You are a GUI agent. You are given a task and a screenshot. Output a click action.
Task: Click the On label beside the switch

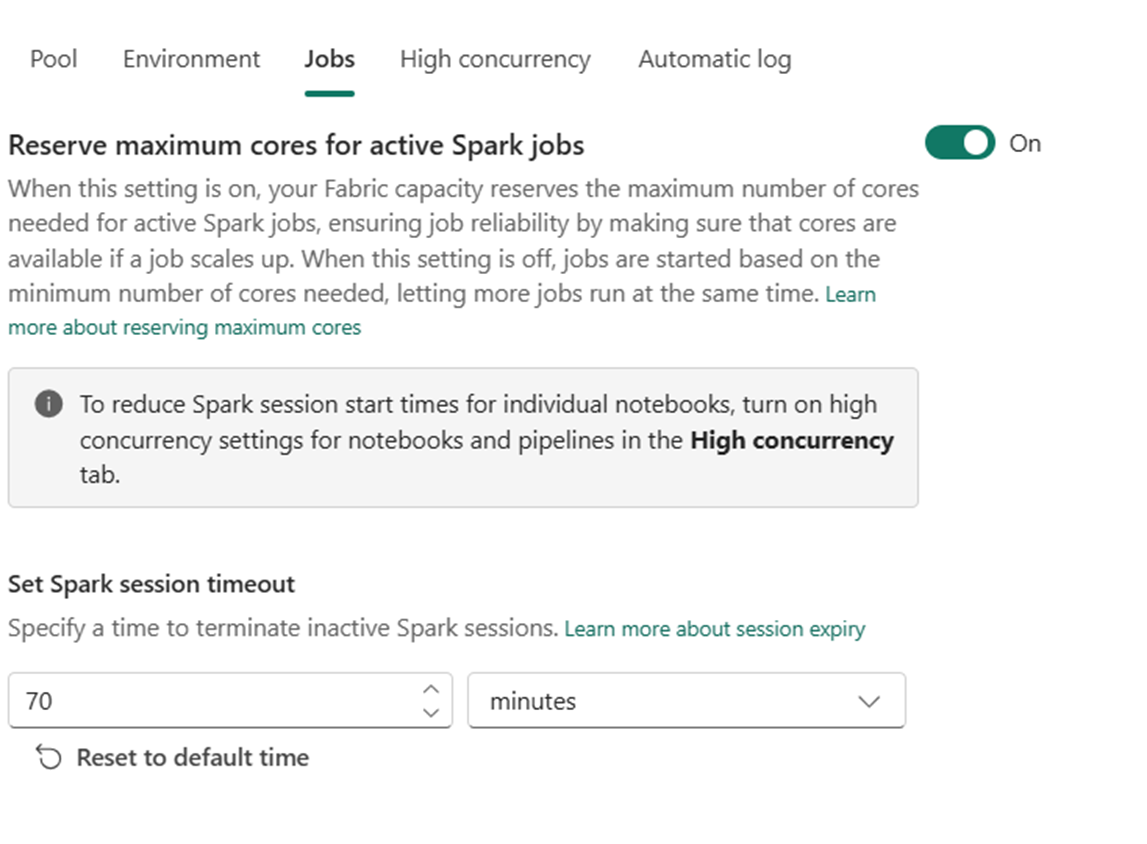(1025, 143)
